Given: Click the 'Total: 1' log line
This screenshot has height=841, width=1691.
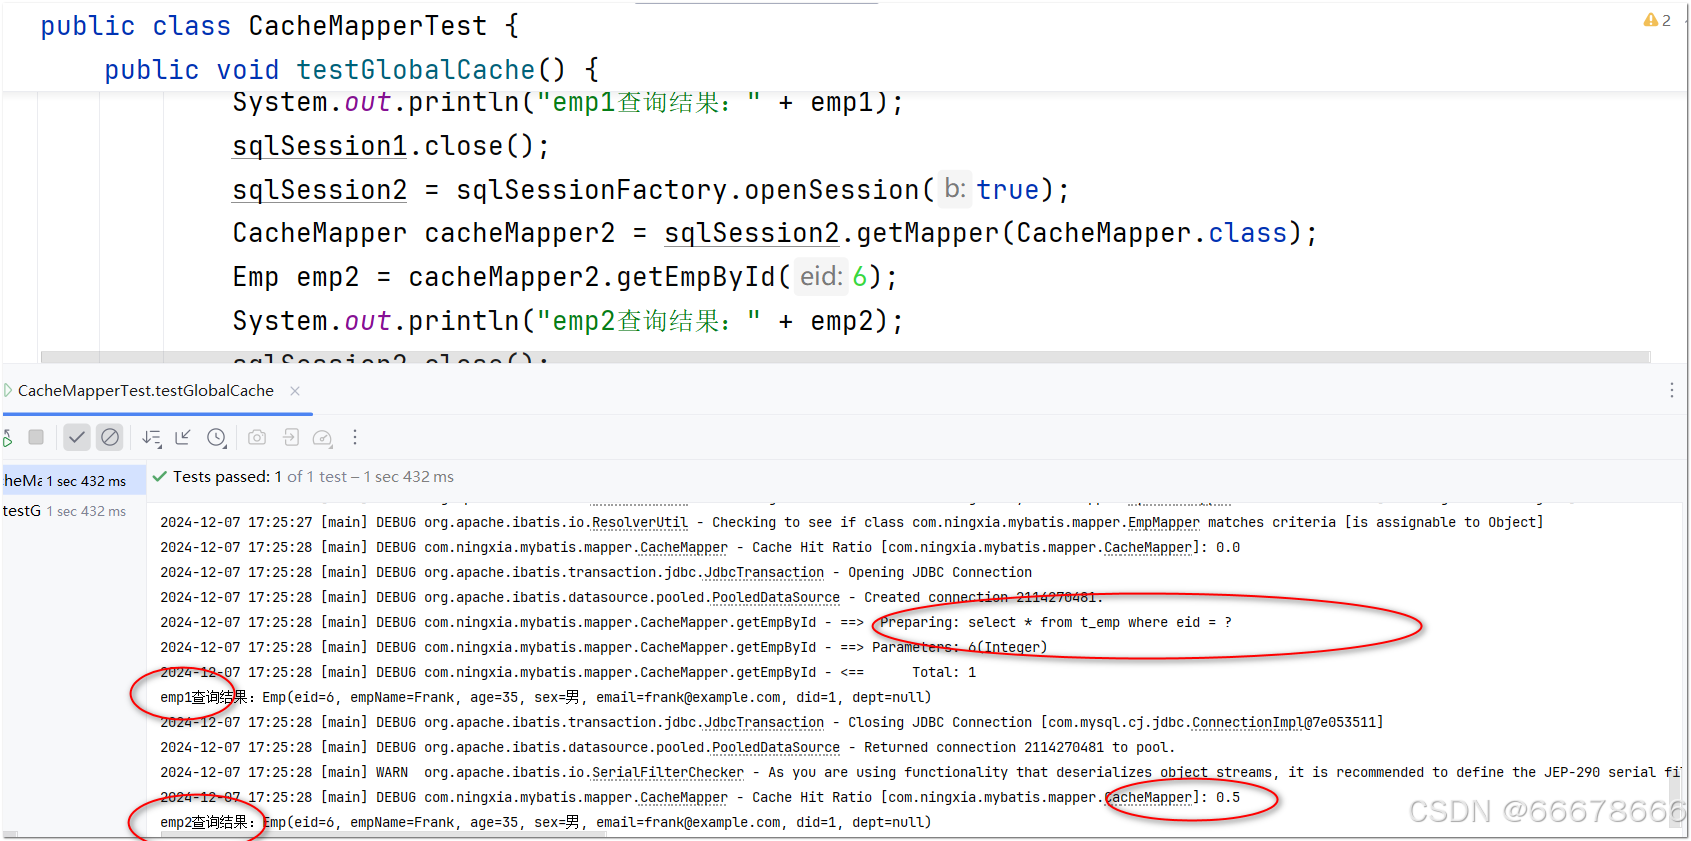Looking at the screenshot, I should click(568, 672).
